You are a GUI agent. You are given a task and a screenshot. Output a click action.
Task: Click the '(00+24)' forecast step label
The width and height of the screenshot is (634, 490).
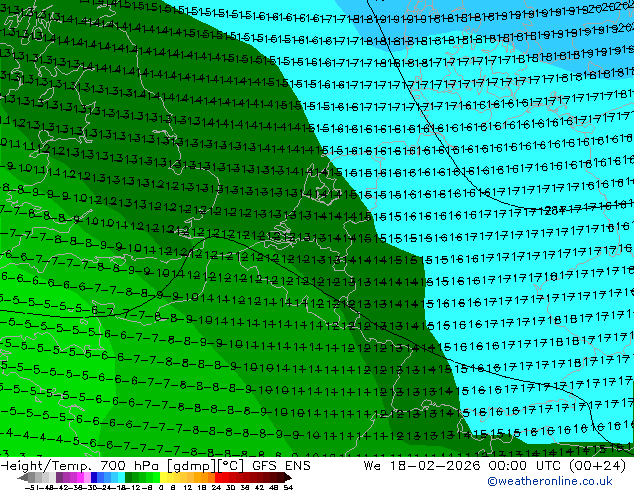tap(597, 466)
